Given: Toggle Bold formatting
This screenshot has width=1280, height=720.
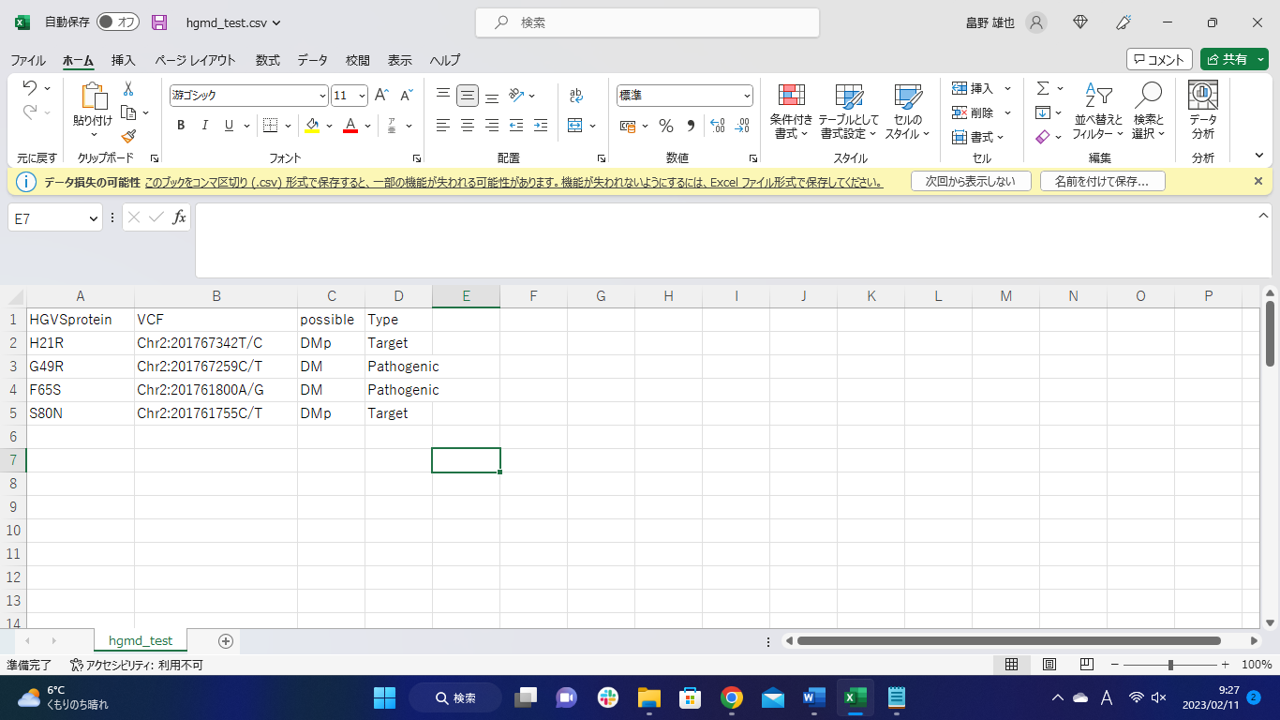Looking at the screenshot, I should 181,126.
